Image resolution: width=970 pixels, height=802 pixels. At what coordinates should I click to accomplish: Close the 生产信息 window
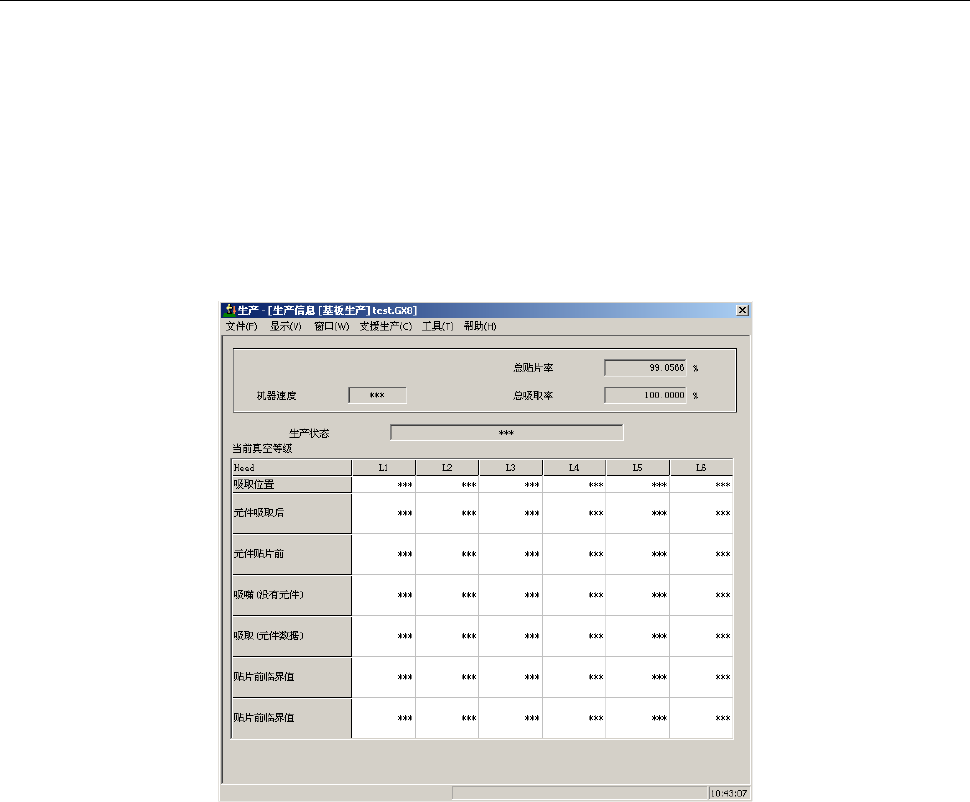pyautogui.click(x=742, y=310)
